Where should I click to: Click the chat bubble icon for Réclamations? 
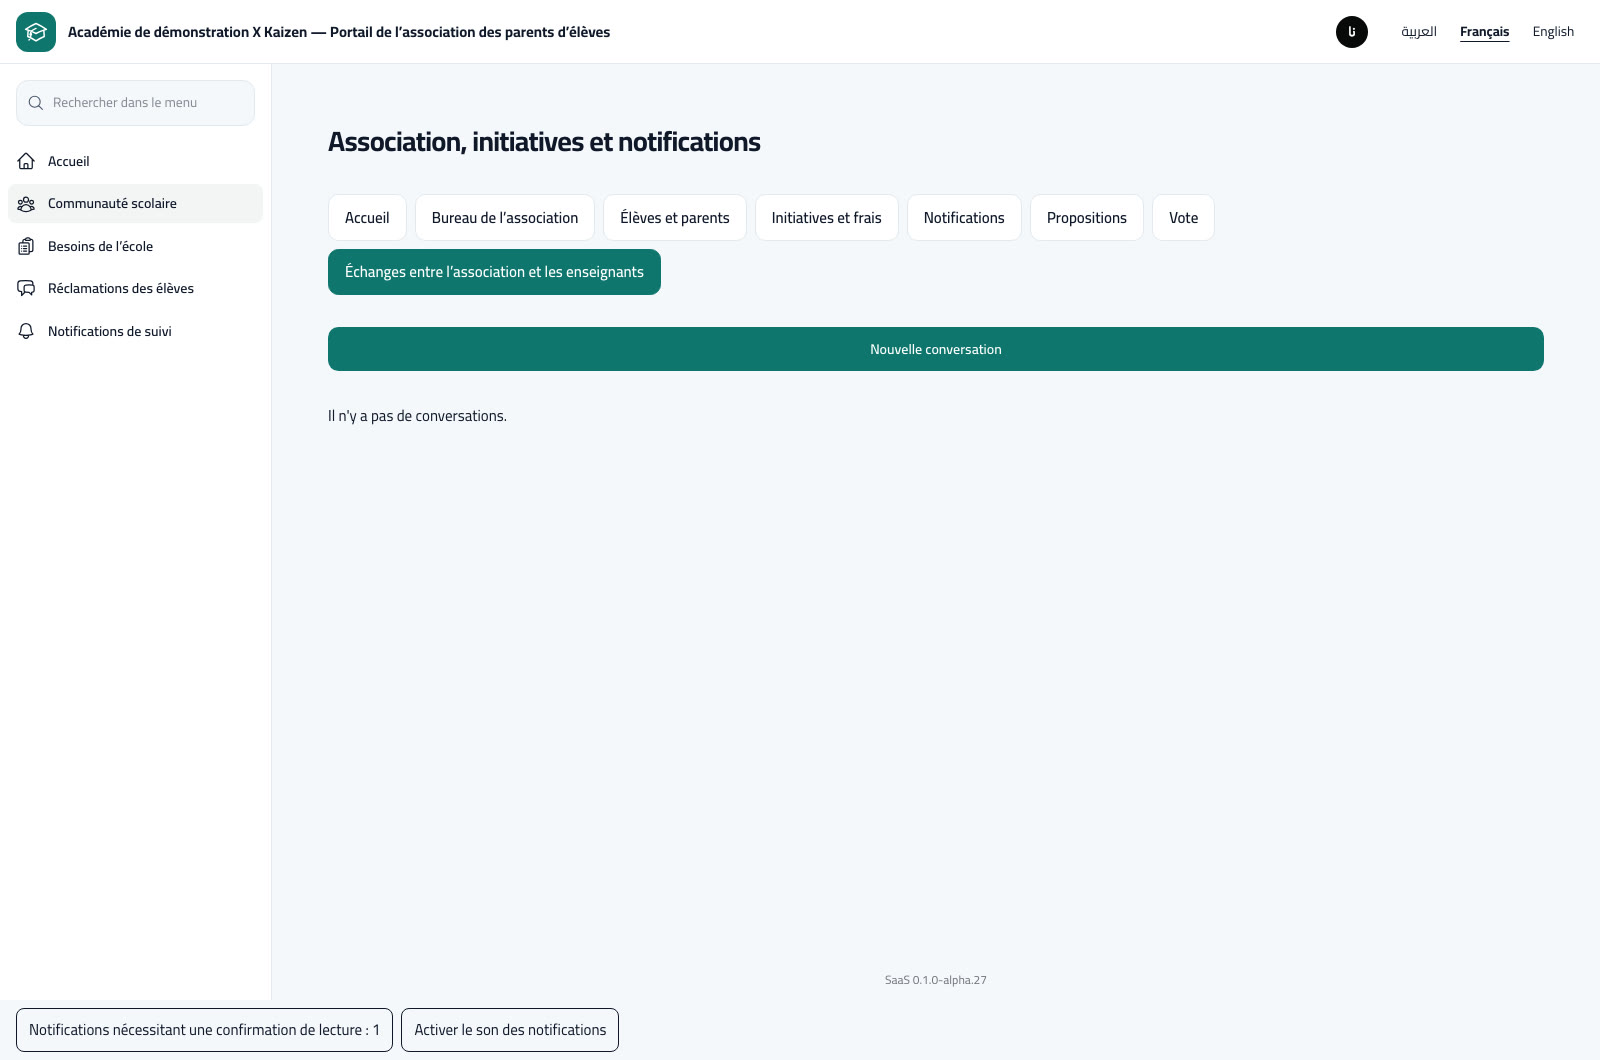pyautogui.click(x=27, y=289)
